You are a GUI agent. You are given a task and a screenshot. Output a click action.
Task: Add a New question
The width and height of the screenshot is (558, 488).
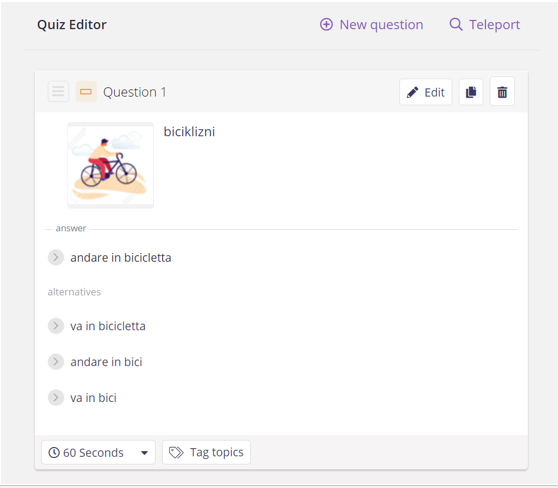pos(372,25)
